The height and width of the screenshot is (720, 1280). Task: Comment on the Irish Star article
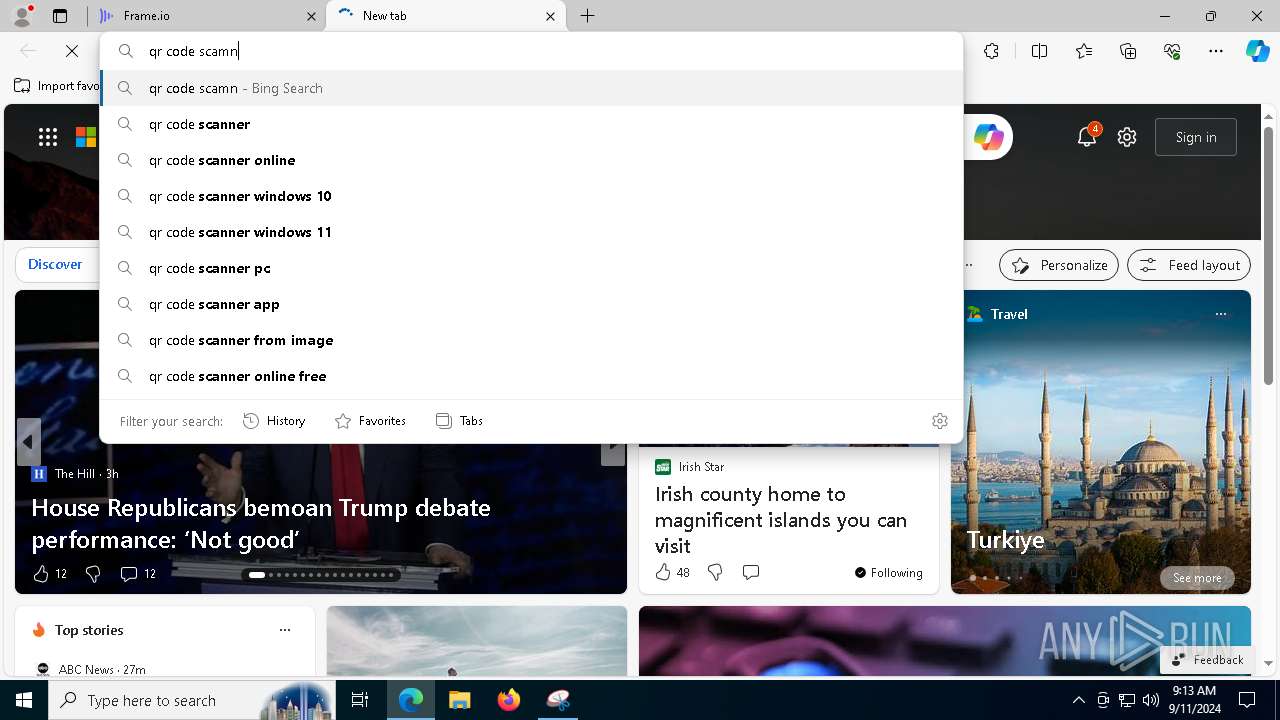tap(751, 572)
